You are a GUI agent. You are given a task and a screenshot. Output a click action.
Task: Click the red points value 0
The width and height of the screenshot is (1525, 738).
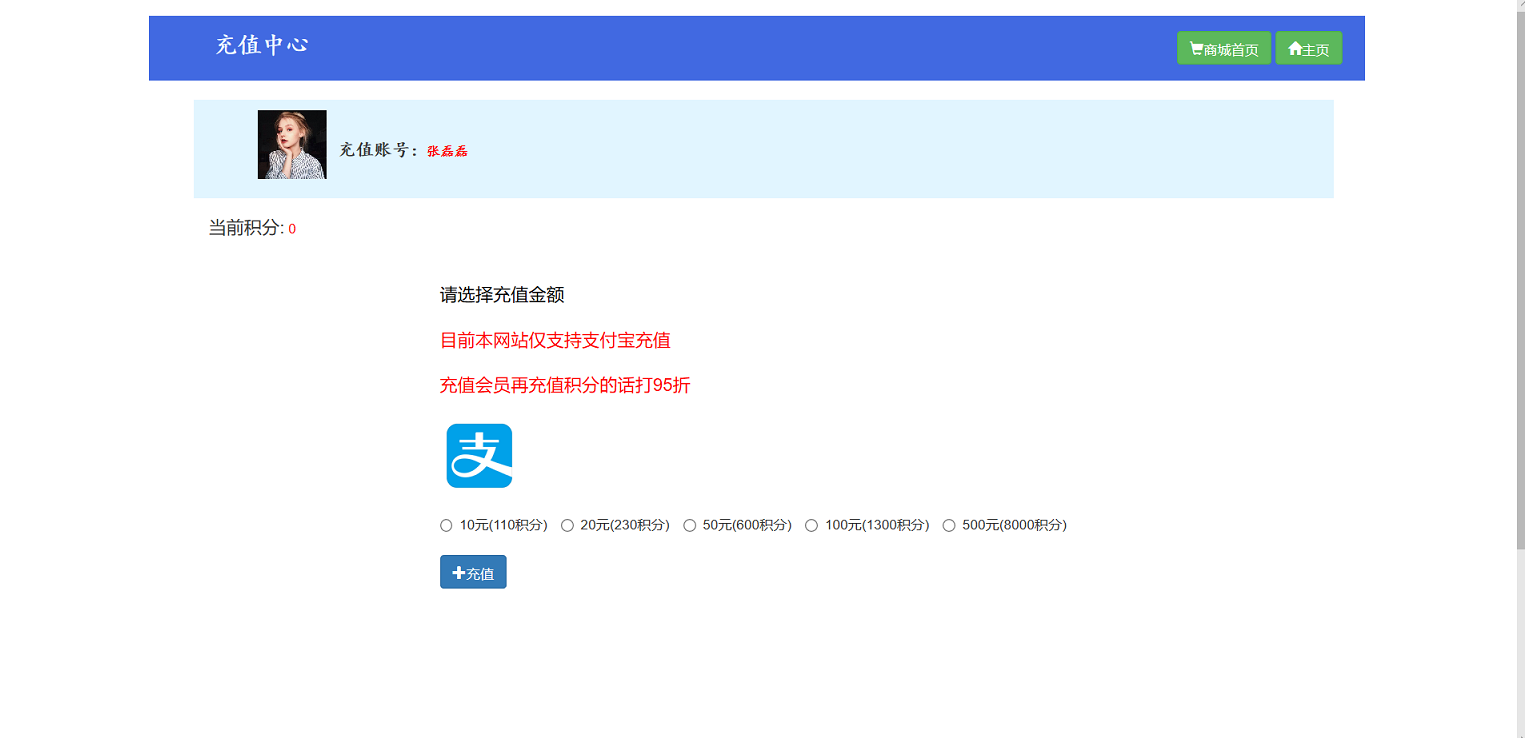pyautogui.click(x=292, y=229)
